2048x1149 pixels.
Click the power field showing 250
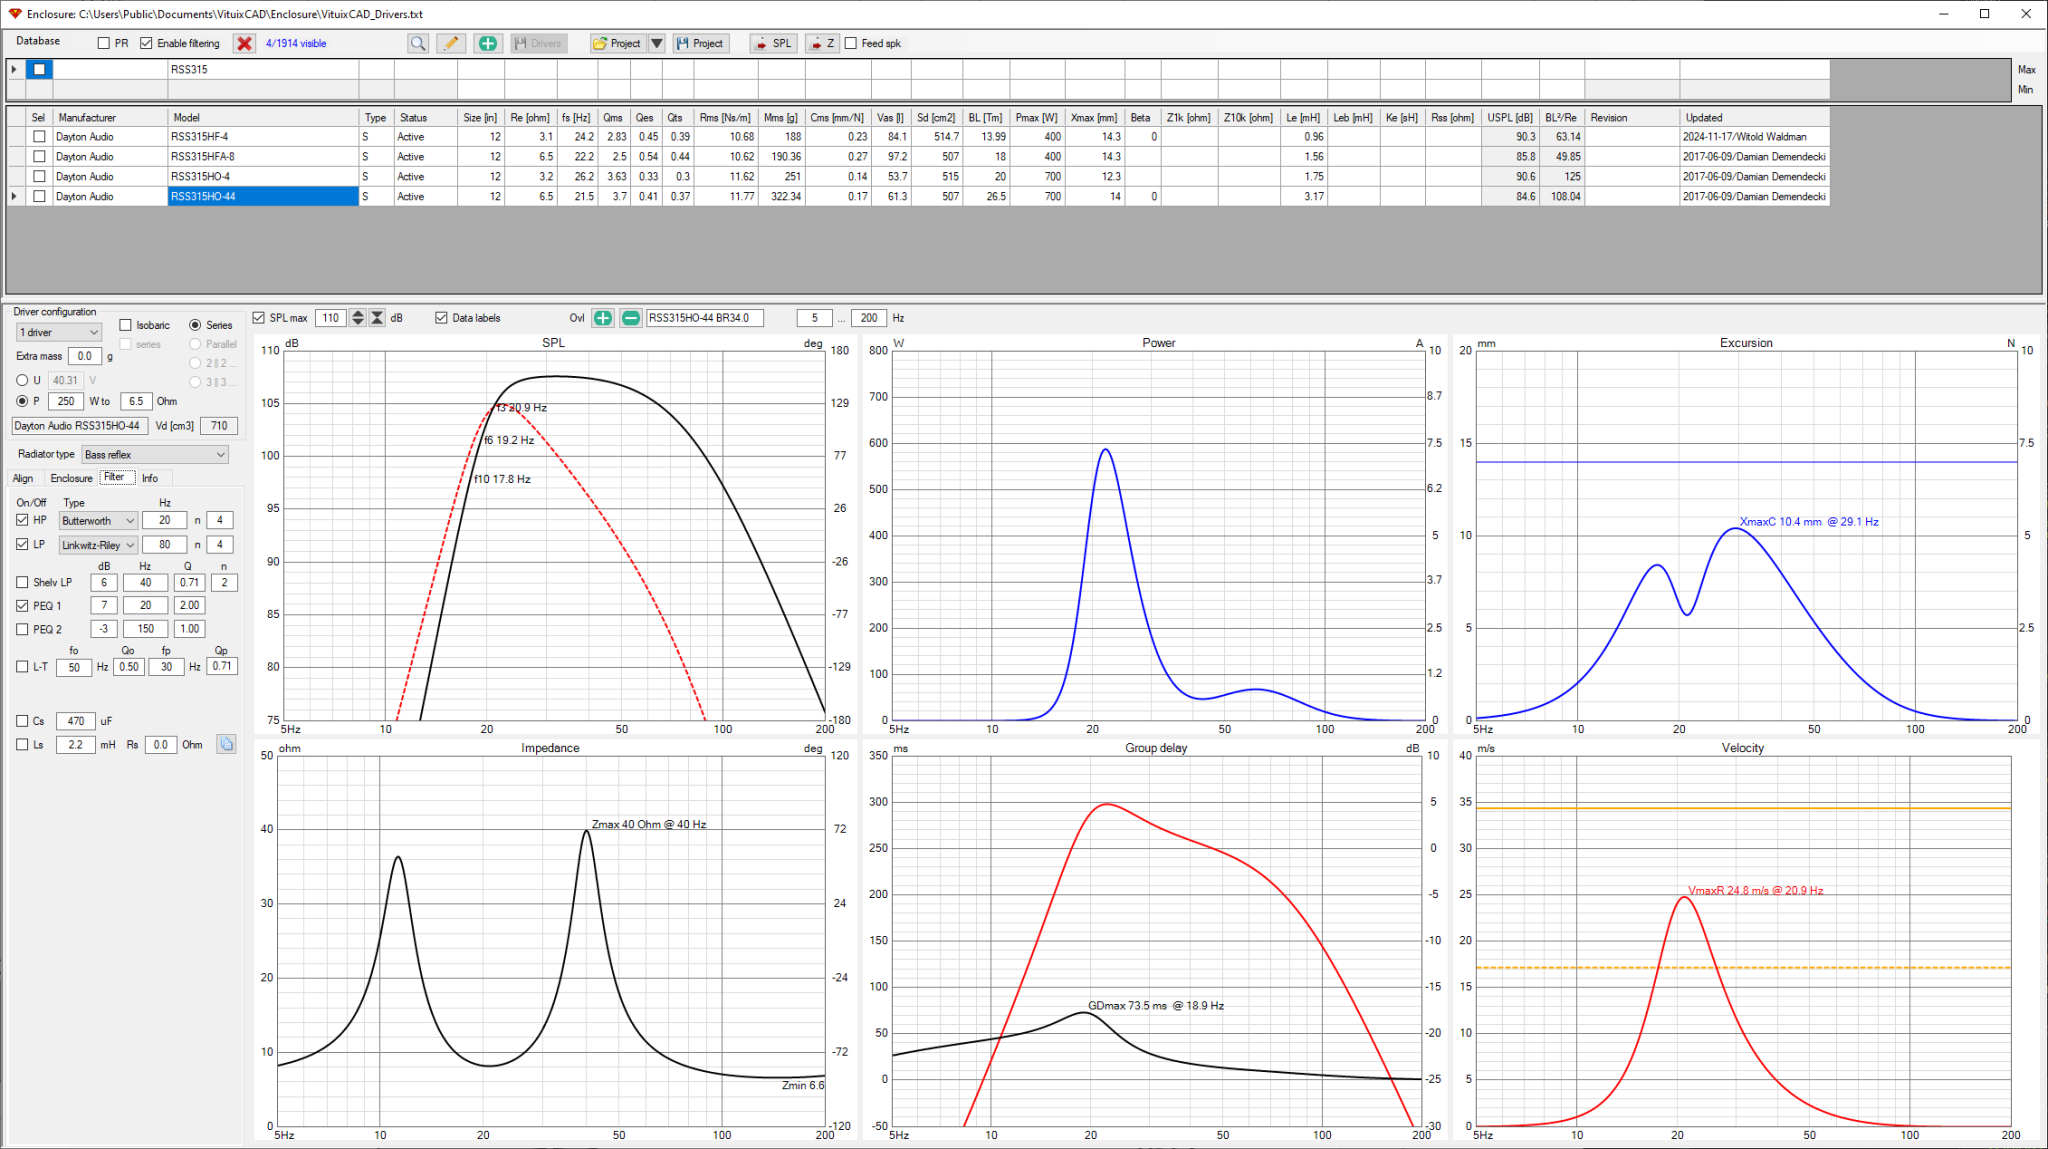66,401
